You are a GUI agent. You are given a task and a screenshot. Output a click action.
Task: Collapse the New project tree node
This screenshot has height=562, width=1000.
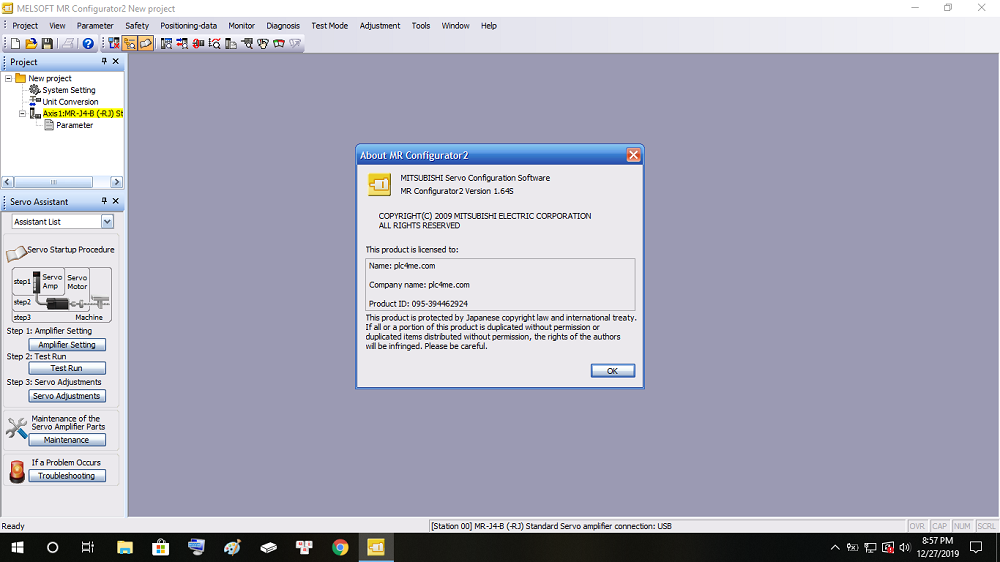coord(9,78)
